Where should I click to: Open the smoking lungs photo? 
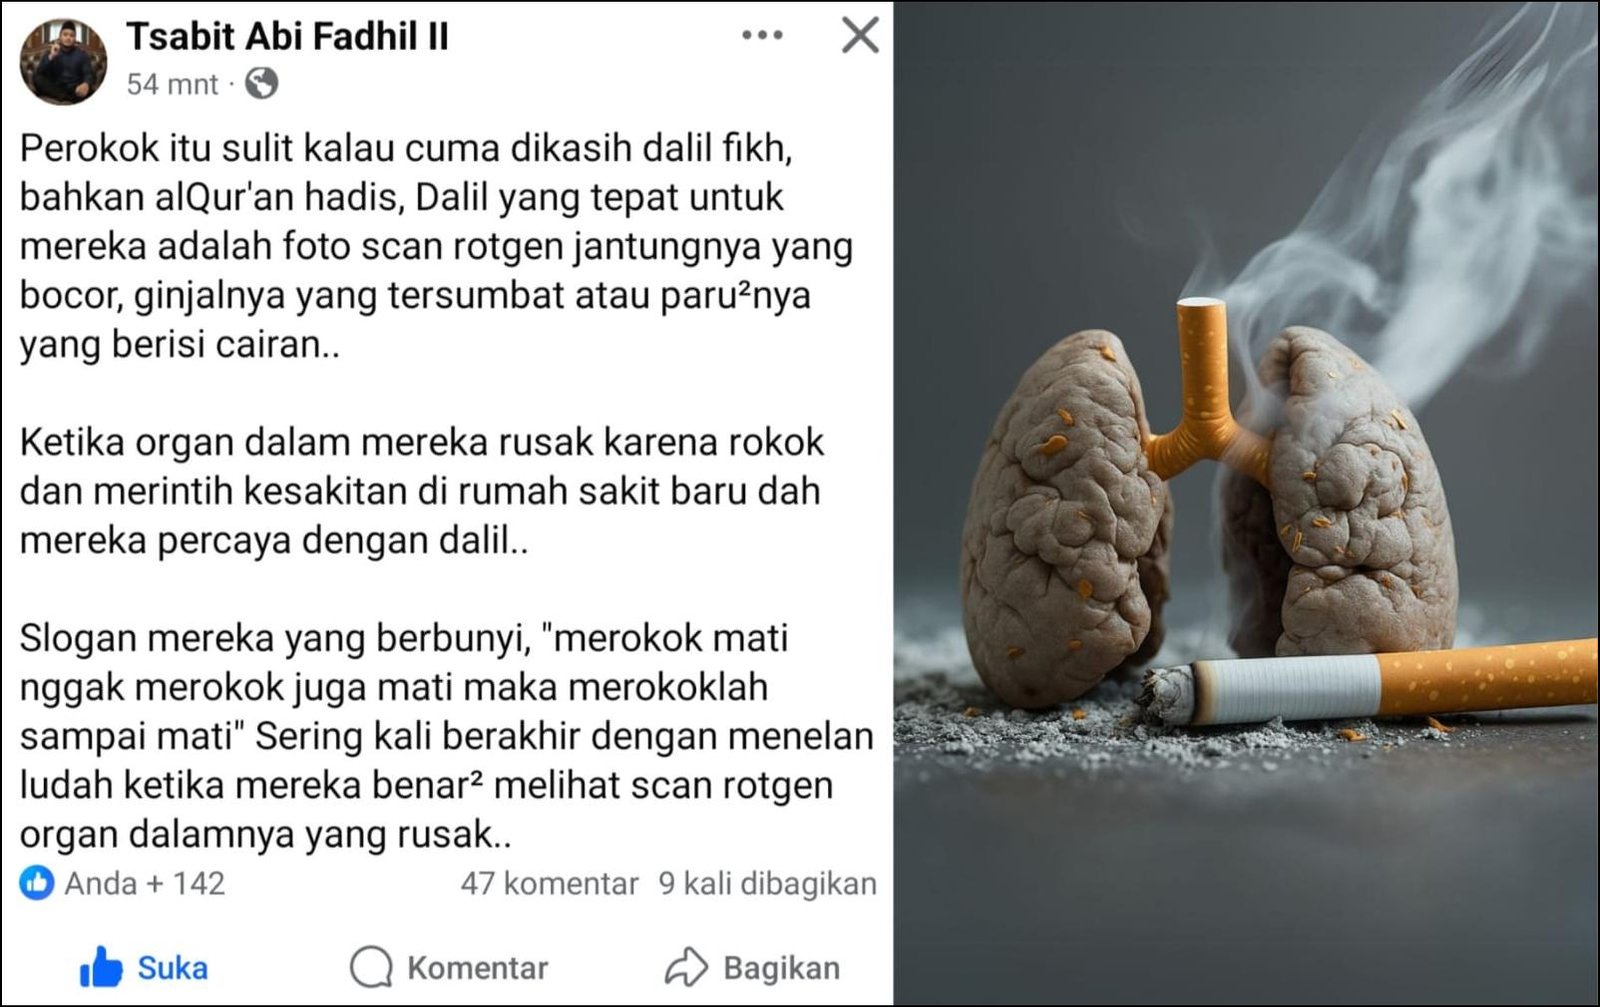[1246, 503]
